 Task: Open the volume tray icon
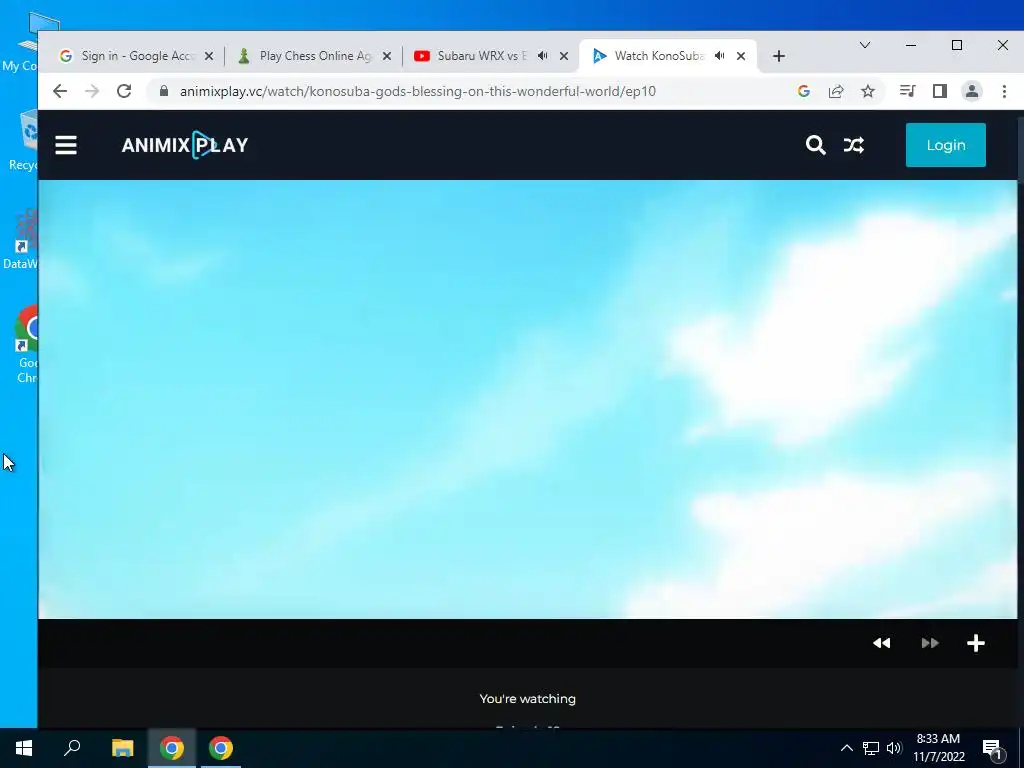[x=894, y=748]
